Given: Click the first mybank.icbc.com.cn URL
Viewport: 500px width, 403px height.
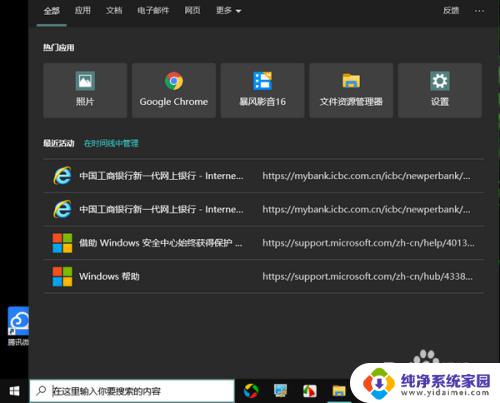Looking at the screenshot, I should [x=366, y=176].
